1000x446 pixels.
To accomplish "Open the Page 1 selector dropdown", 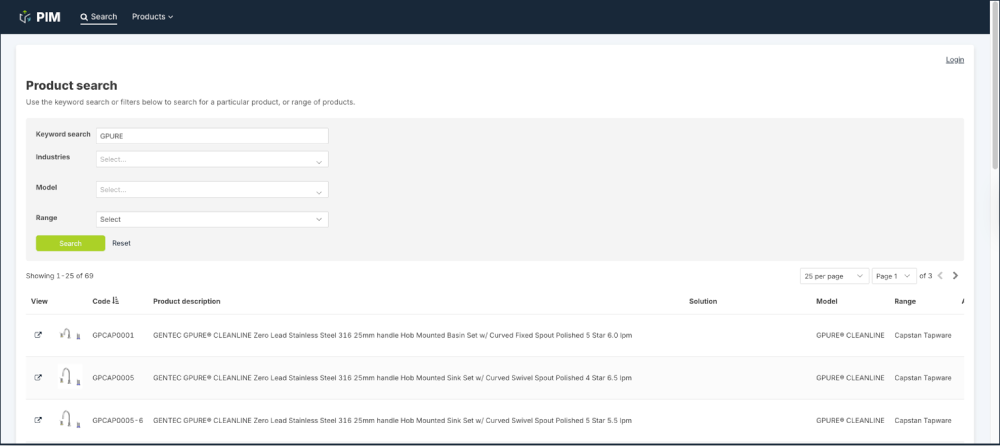I will tap(894, 276).
